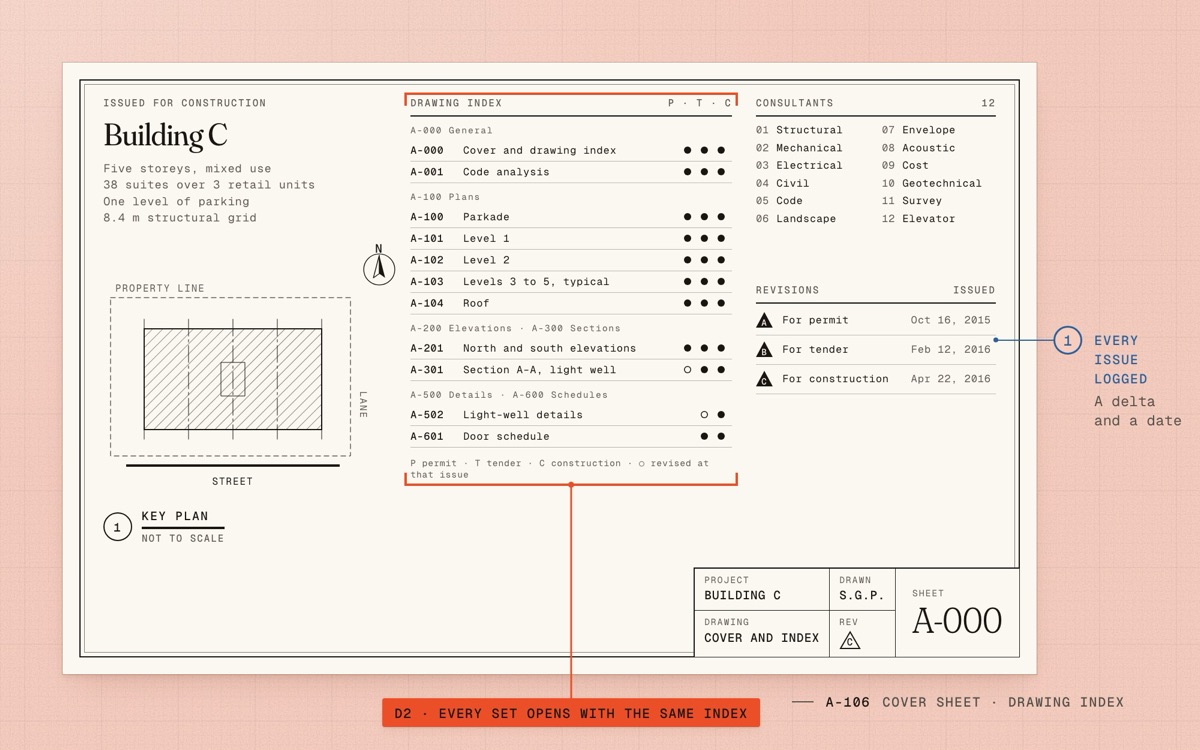Click NOT TO SCALE note
The height and width of the screenshot is (750, 1200).
click(x=183, y=538)
